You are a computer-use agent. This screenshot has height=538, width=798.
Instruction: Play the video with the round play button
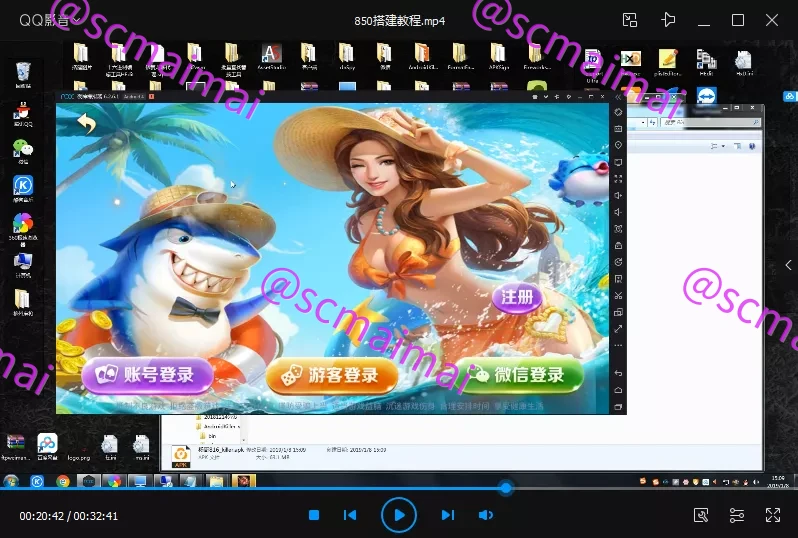click(398, 515)
